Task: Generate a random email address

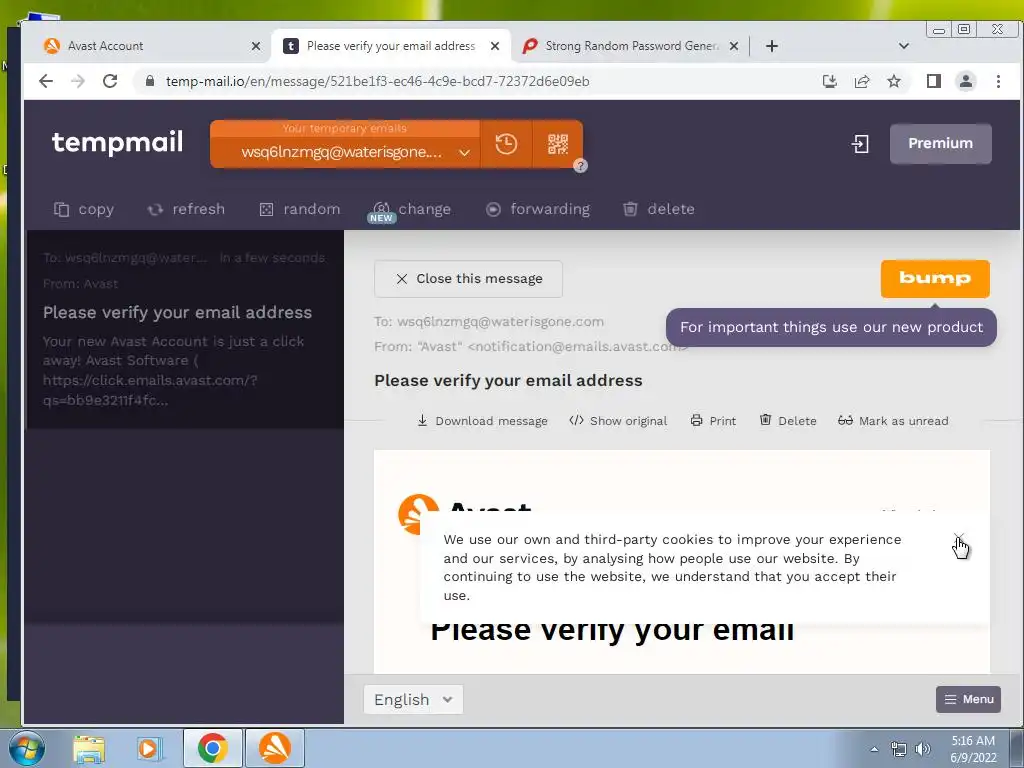Action: point(300,209)
